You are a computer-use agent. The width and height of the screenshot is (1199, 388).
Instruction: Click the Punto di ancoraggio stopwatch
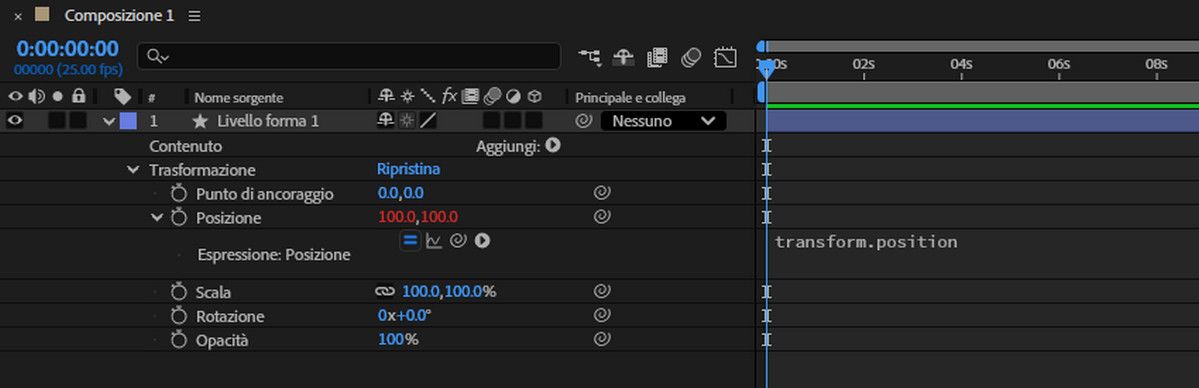point(179,194)
